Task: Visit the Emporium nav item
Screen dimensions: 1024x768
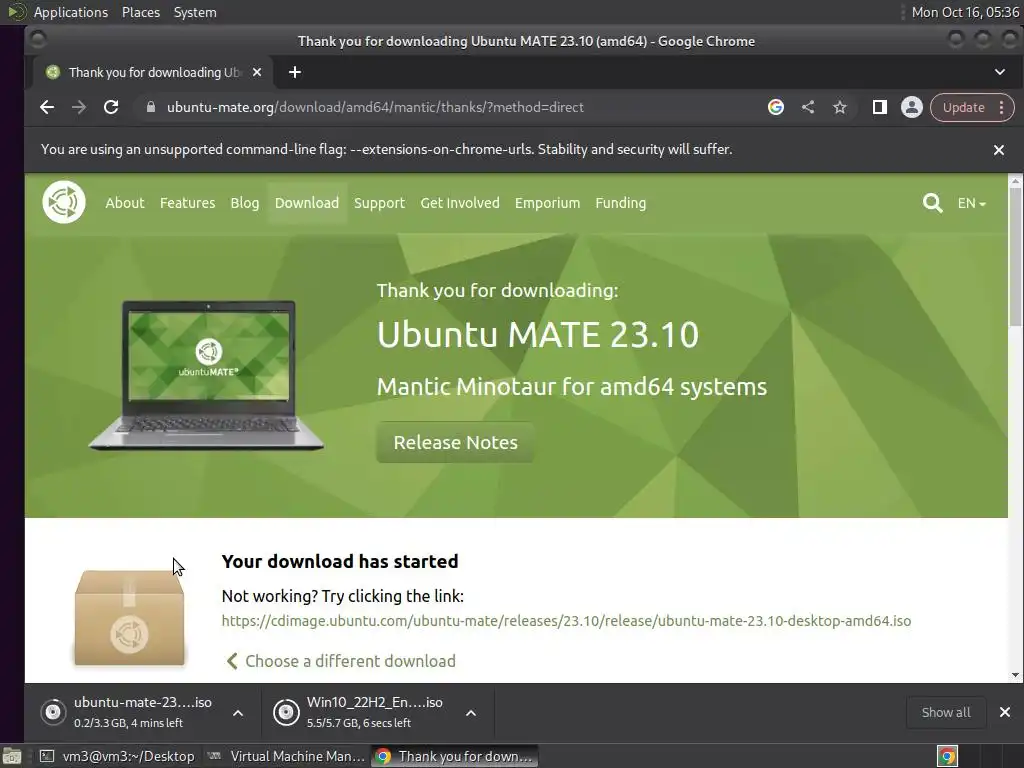Action: [x=547, y=203]
